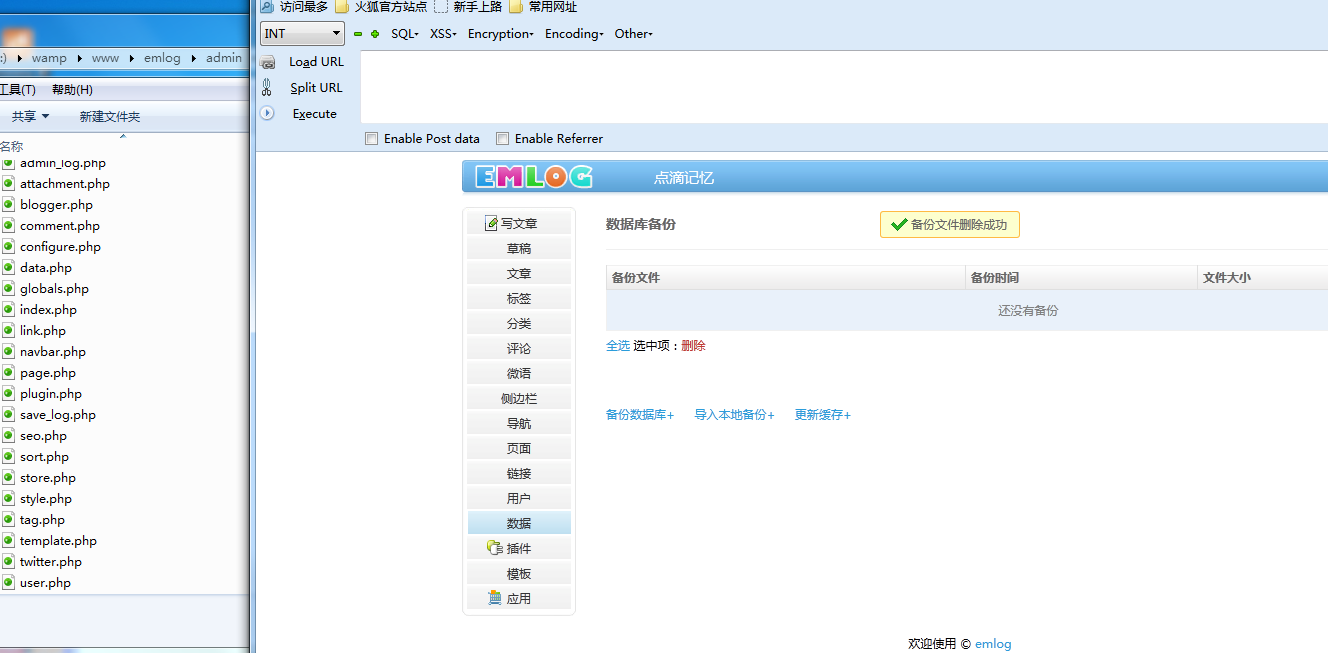Click the user.php file icon in Explorer
Screen dimensions: 1328x653
[x=8, y=583]
